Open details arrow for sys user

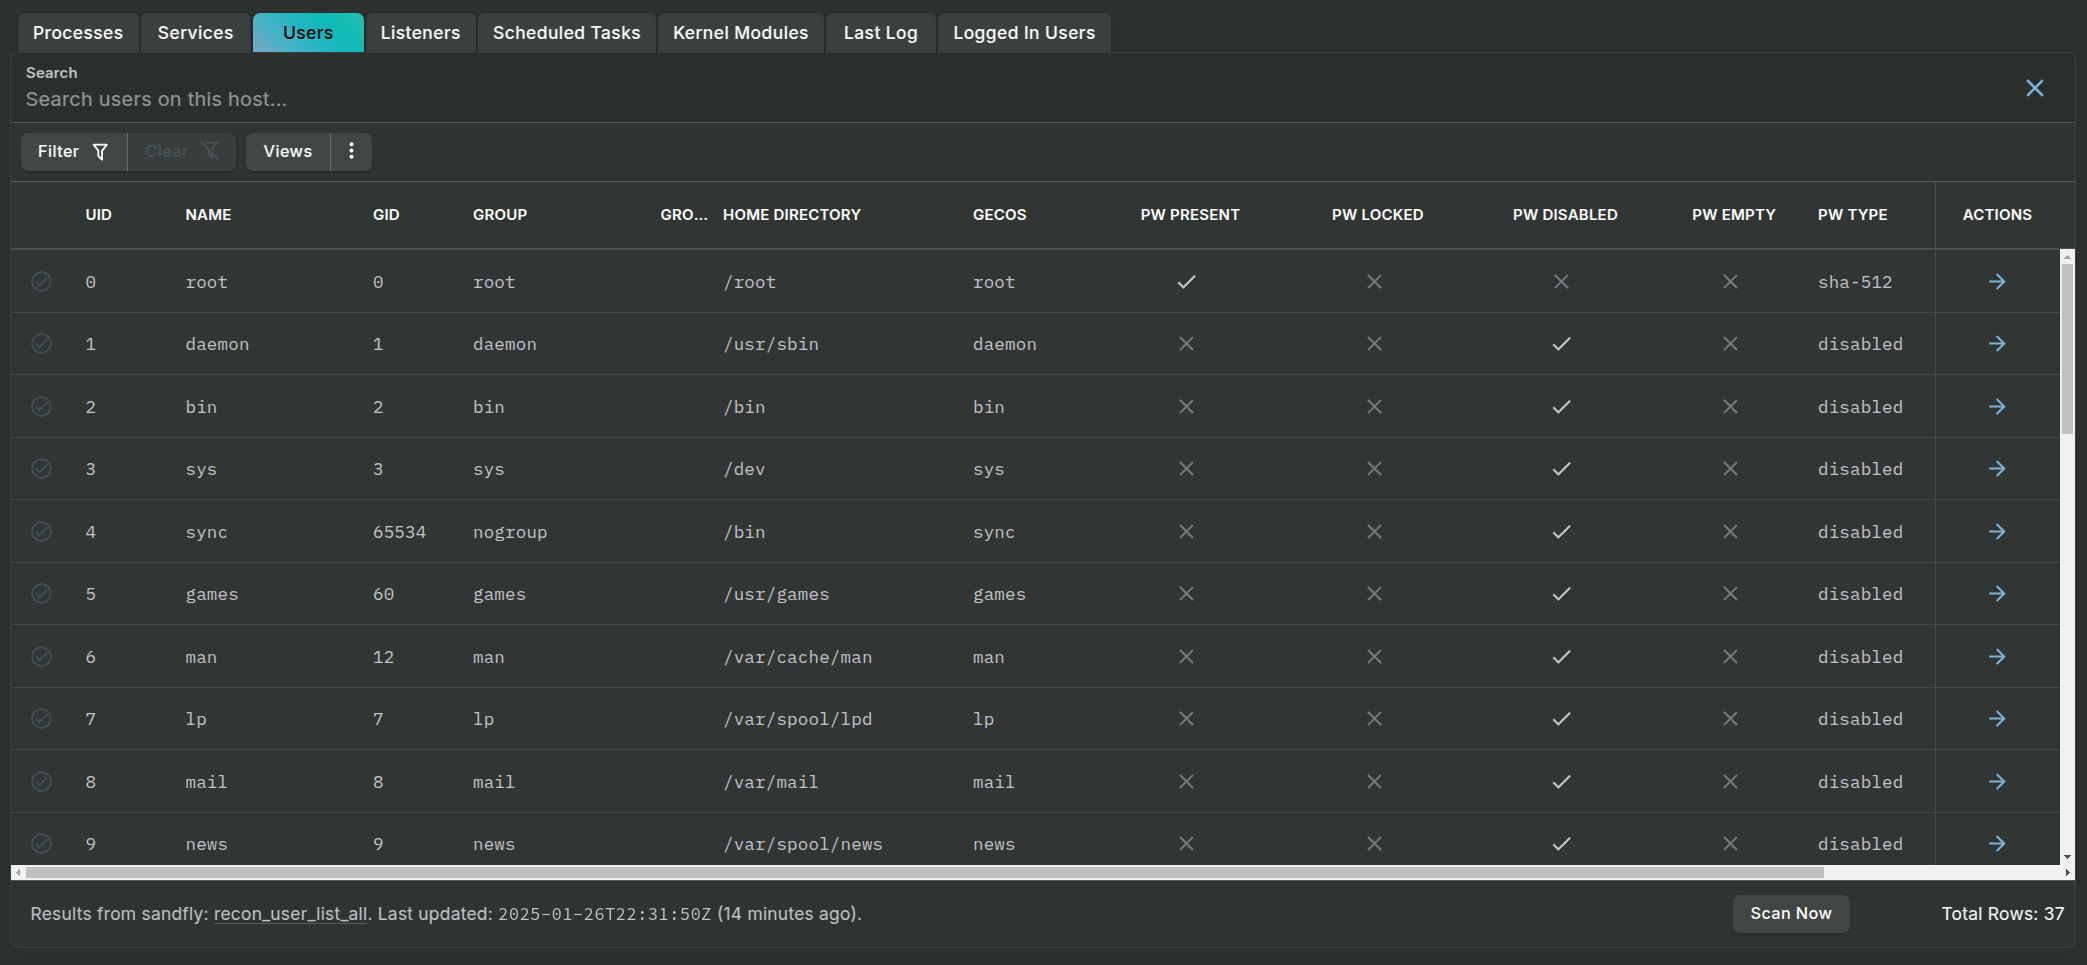[1997, 469]
